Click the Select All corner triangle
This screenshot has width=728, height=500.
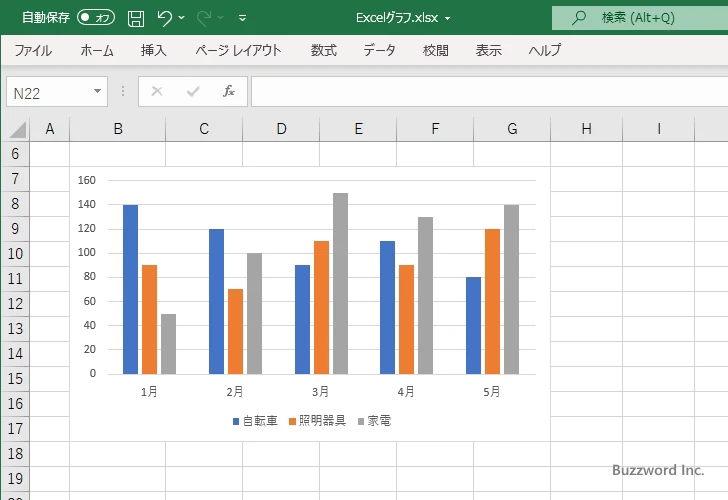[17, 130]
